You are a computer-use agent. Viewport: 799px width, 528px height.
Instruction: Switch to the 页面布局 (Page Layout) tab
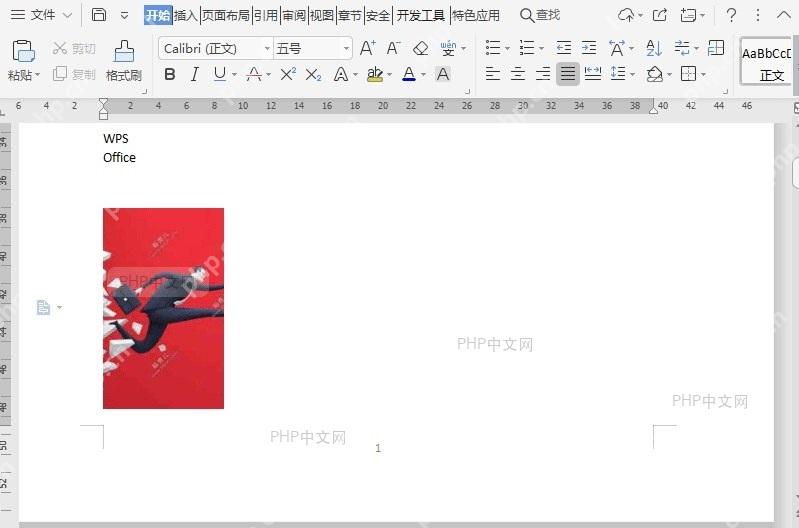pyautogui.click(x=226, y=15)
